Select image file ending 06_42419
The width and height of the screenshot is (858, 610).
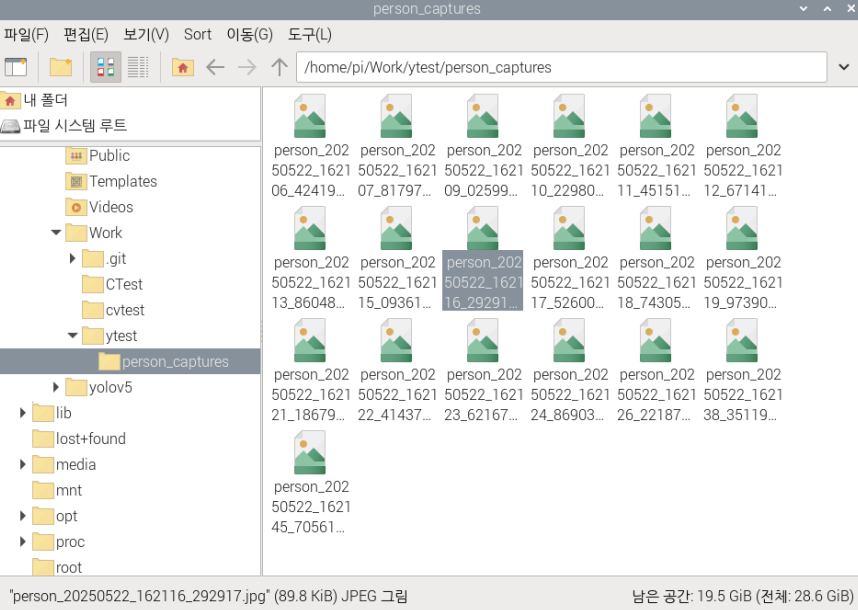(311, 146)
